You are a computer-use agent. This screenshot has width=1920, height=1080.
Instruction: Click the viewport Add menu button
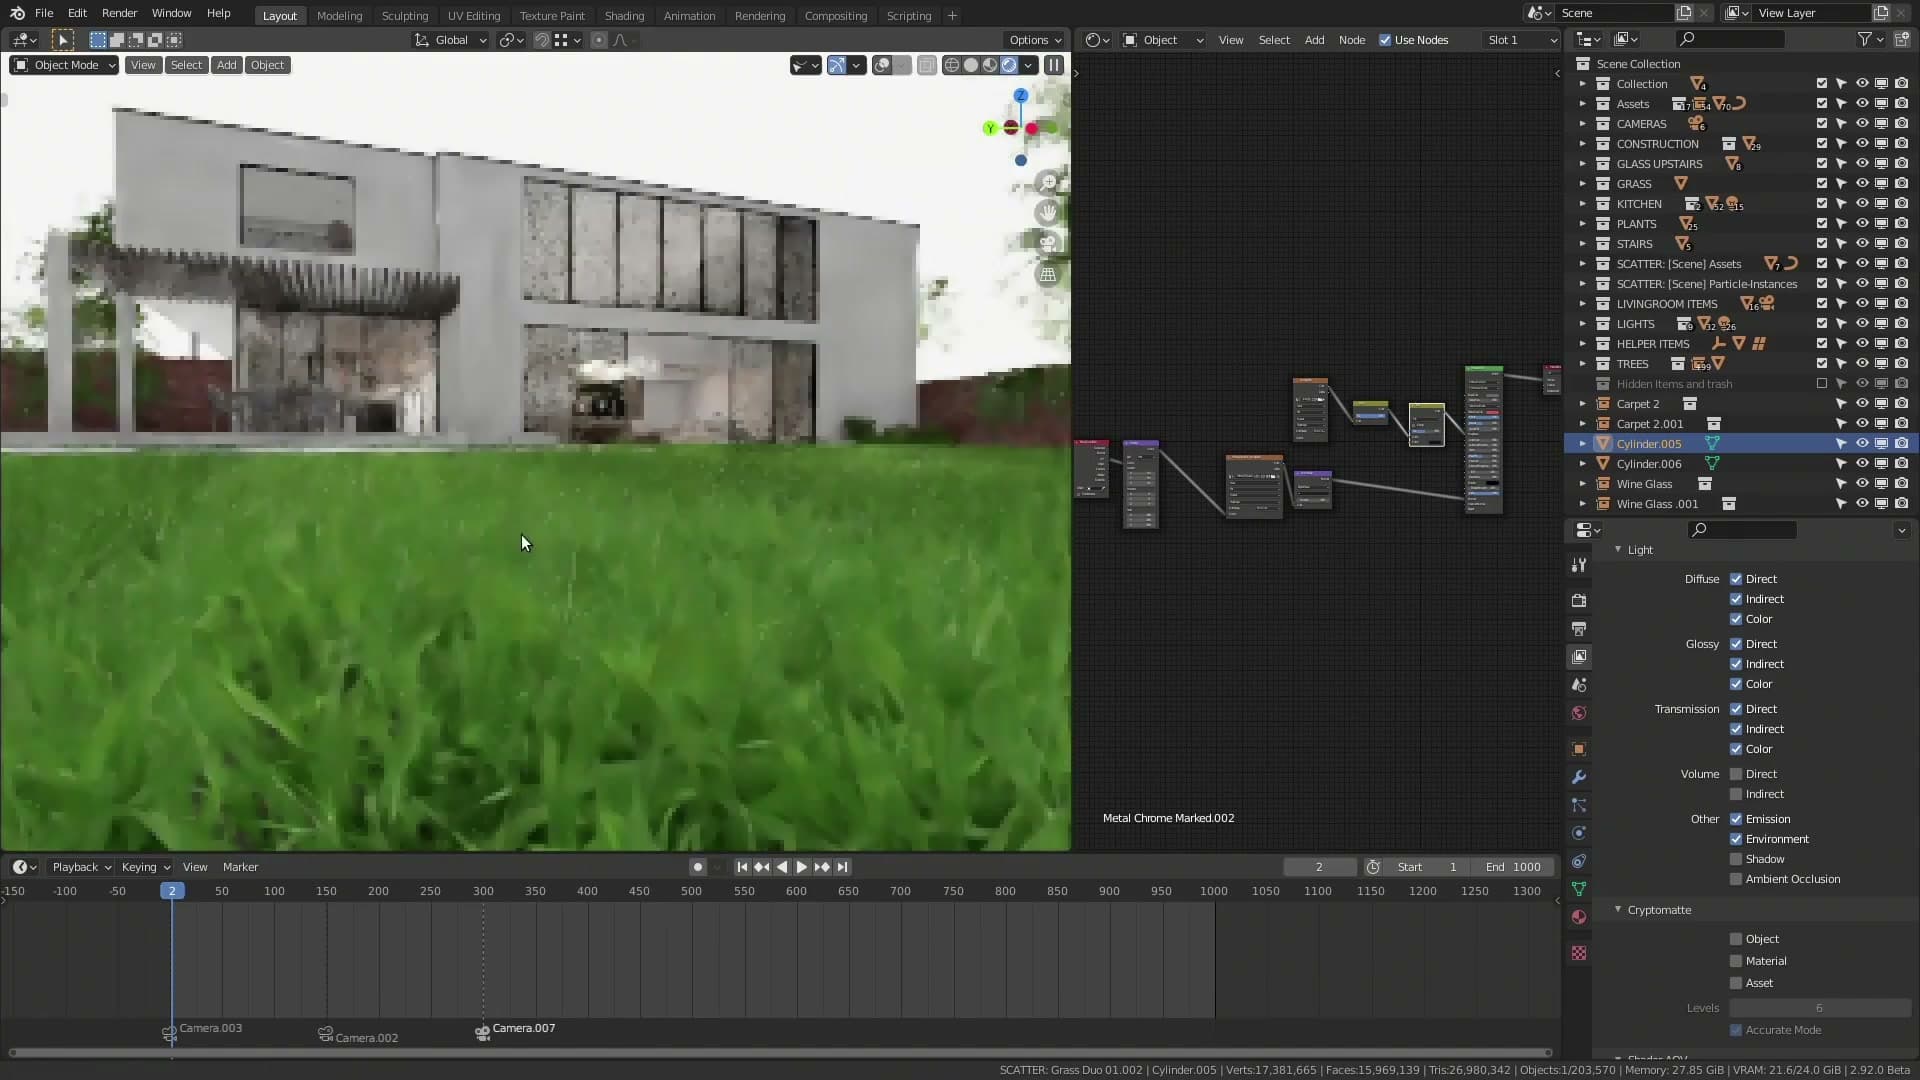(x=227, y=65)
